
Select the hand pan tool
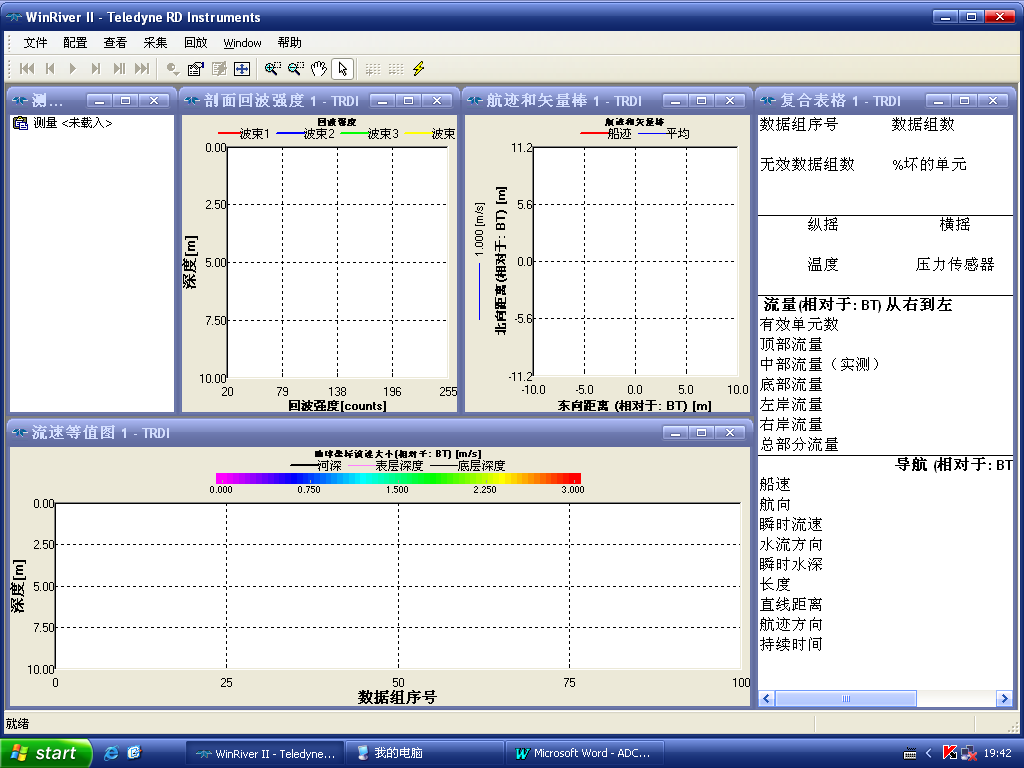[x=318, y=68]
